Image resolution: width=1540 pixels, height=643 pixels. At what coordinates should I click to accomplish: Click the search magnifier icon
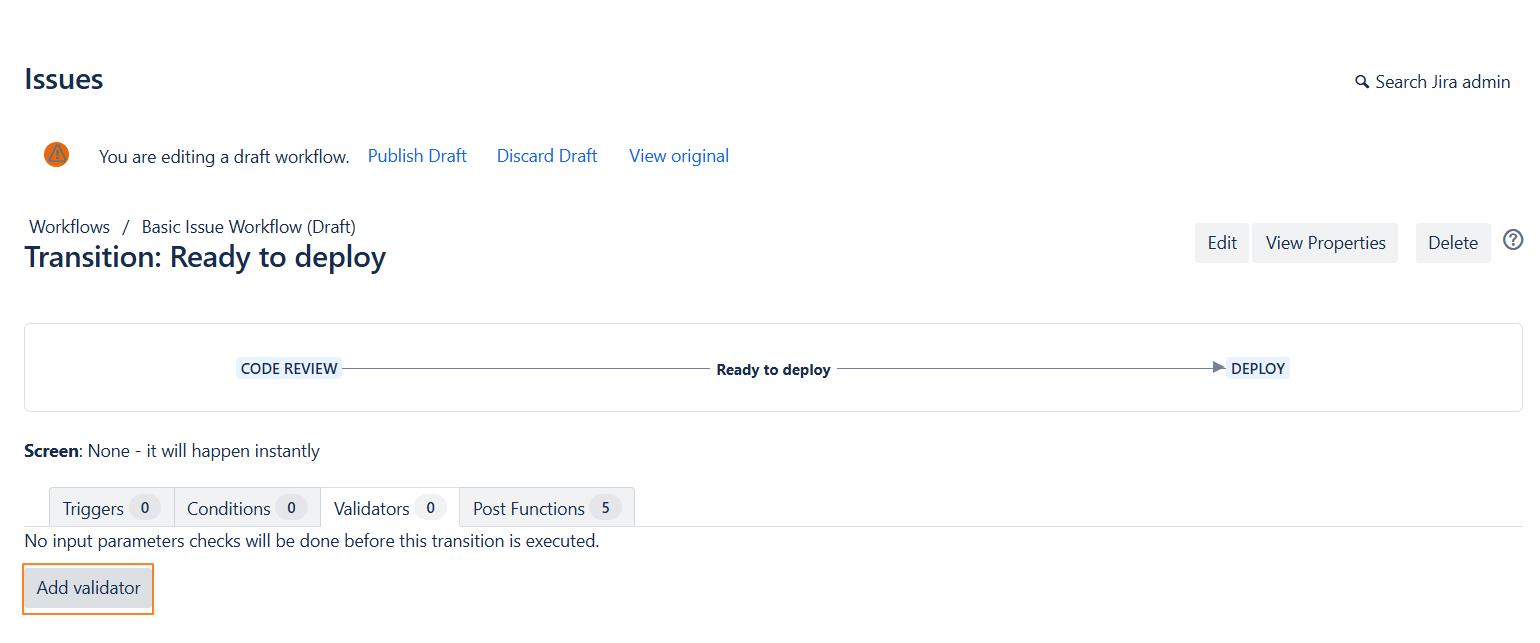(1362, 82)
